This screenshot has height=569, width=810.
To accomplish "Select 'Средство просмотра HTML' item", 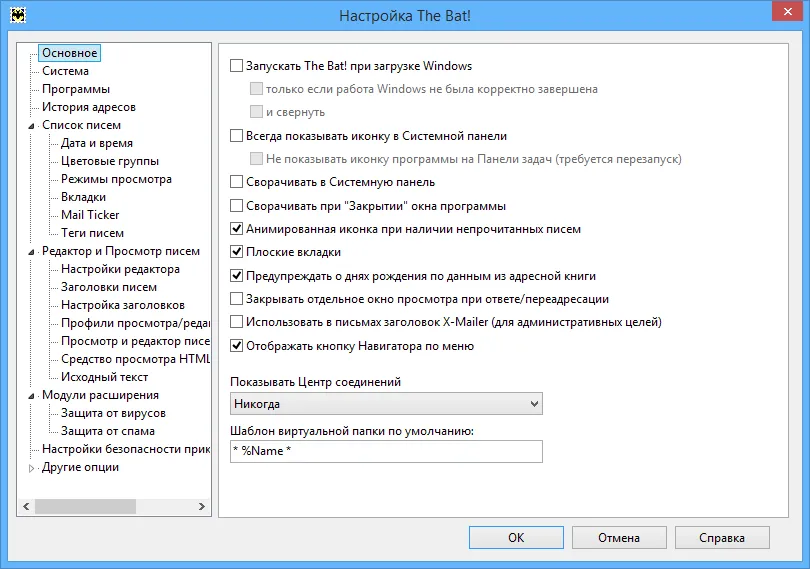I will 135,359.
